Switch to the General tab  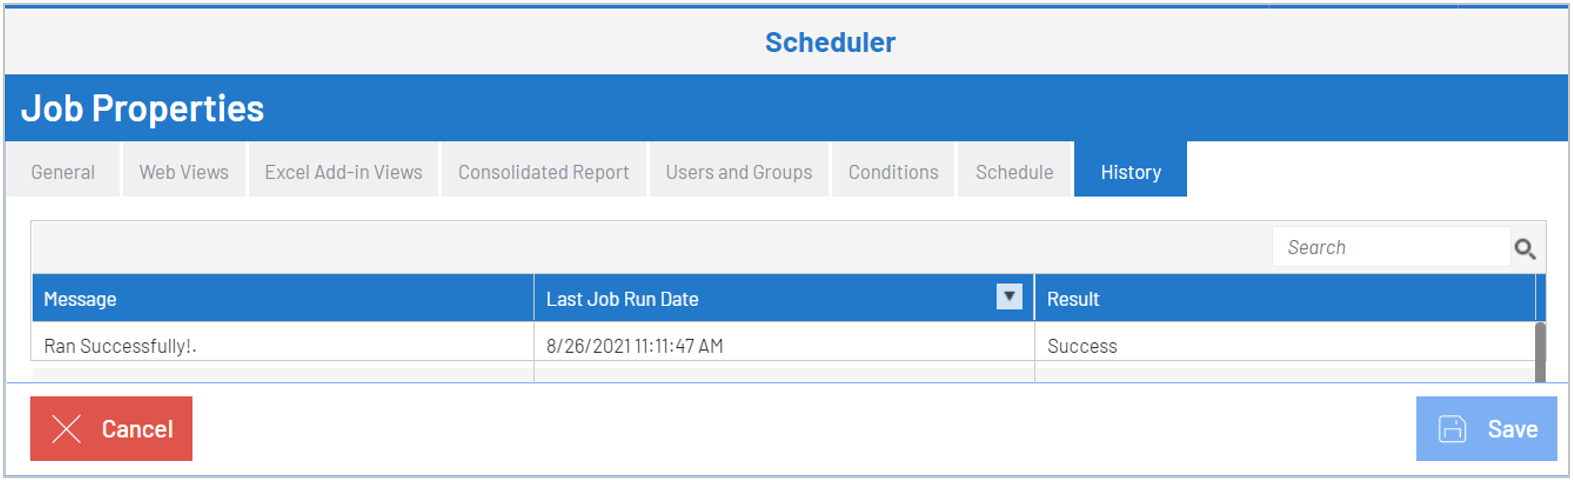point(63,172)
